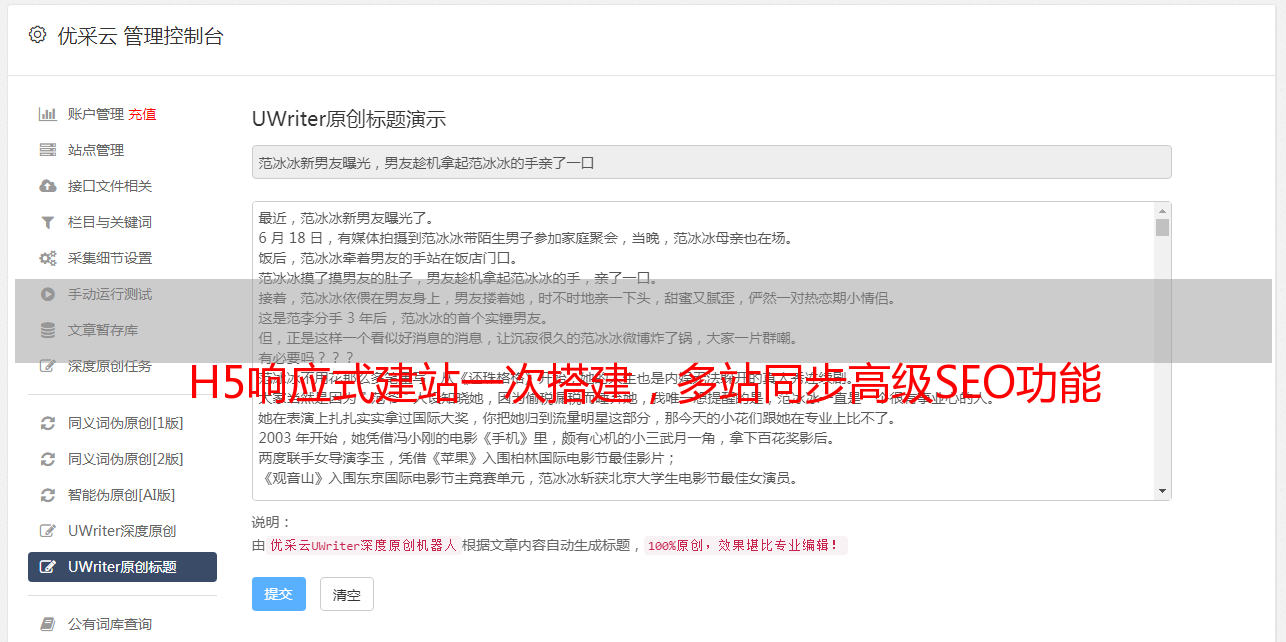Click the UWriter原创标题演示 heading
This screenshot has width=1286, height=642.
tap(349, 119)
